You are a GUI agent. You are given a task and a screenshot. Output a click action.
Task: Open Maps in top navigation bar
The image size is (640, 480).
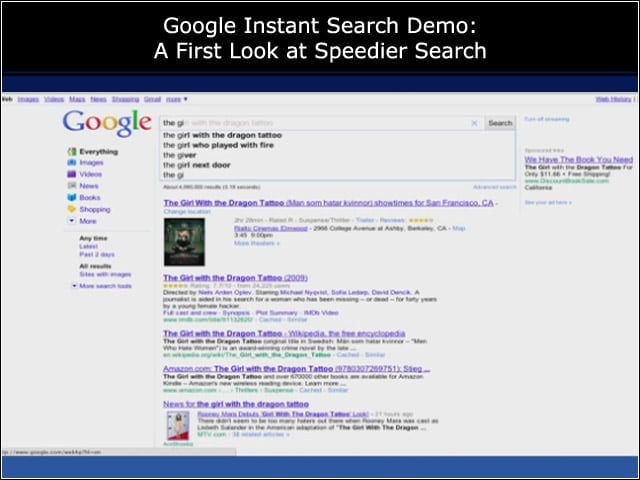pyautogui.click(x=77, y=99)
